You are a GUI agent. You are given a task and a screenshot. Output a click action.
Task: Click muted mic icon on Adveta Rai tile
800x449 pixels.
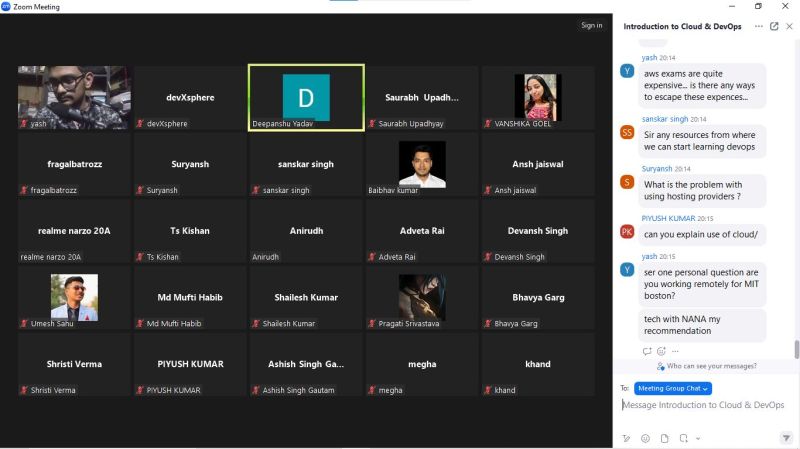pyautogui.click(x=372, y=257)
